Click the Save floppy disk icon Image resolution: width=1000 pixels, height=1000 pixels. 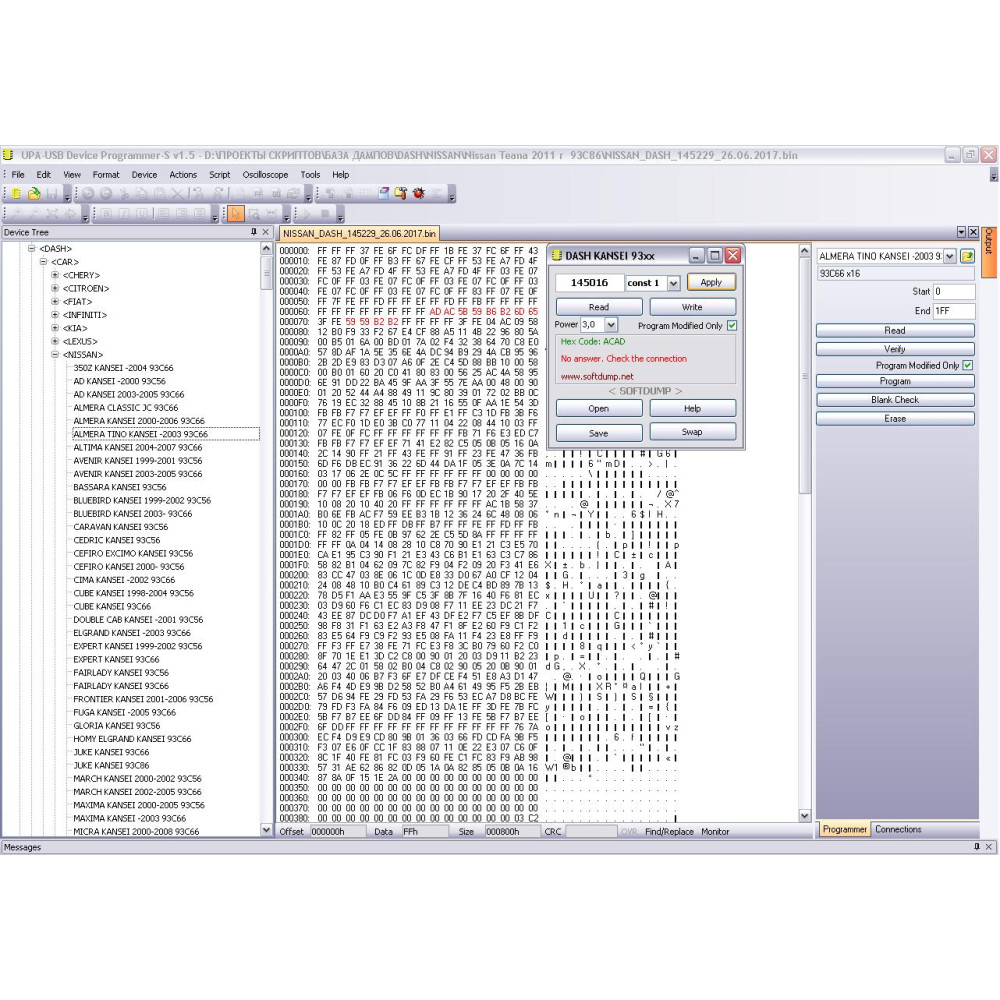(52, 193)
